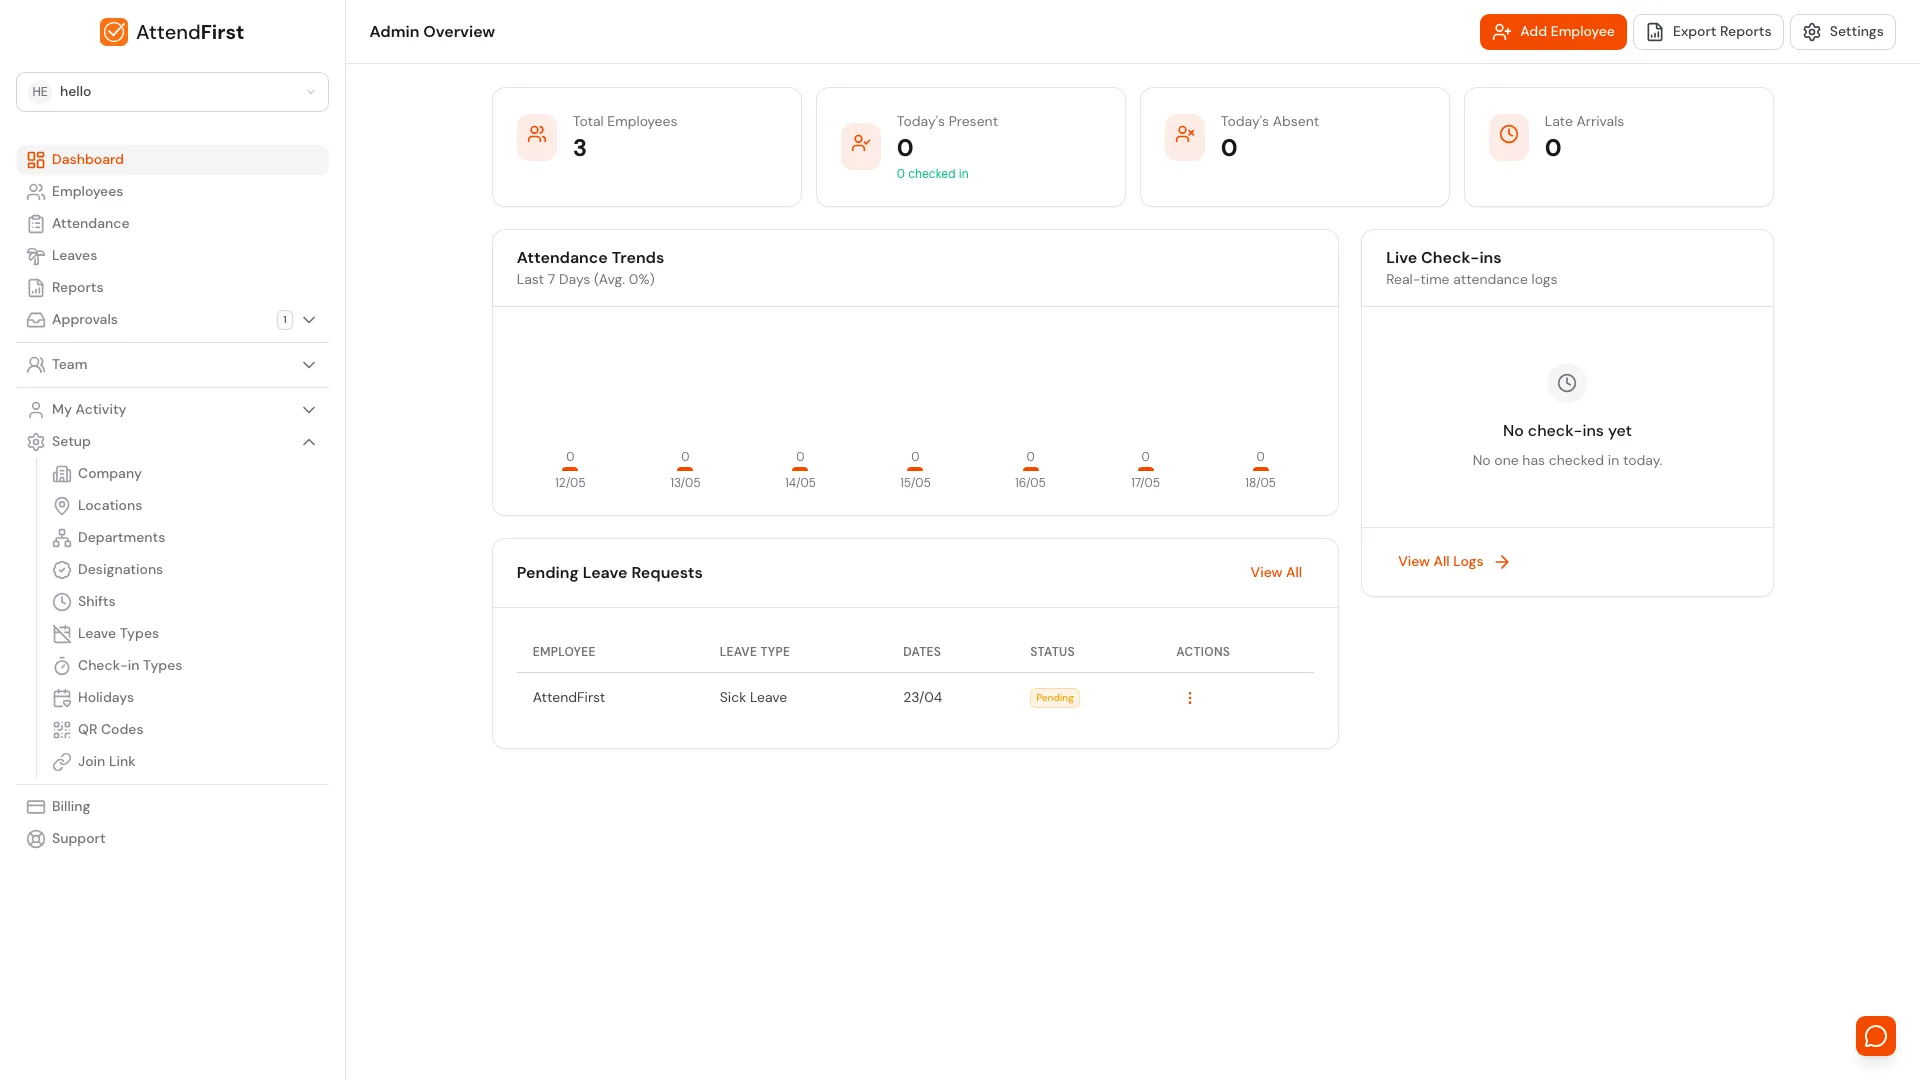Click the Late Arrivals clock icon
The width and height of the screenshot is (1920, 1080).
coord(1509,137)
